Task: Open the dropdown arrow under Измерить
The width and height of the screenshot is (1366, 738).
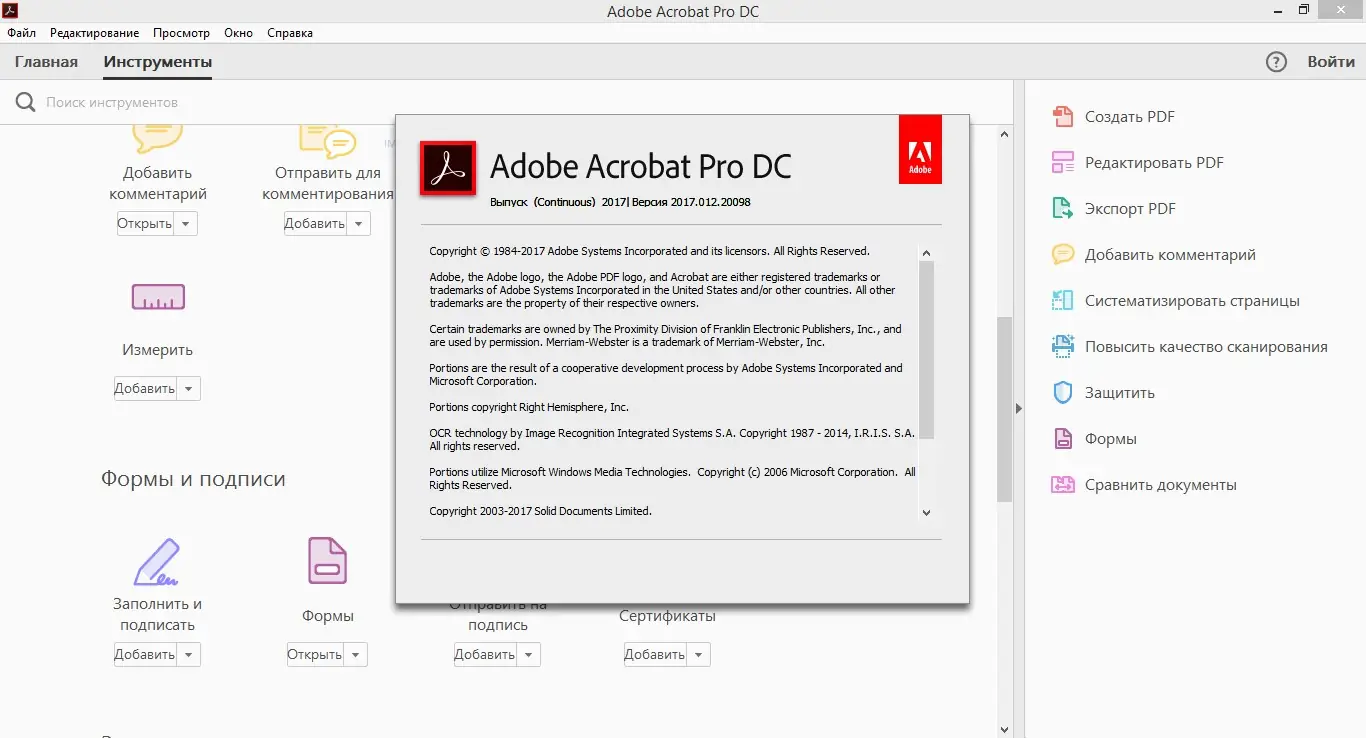Action: [x=189, y=389]
